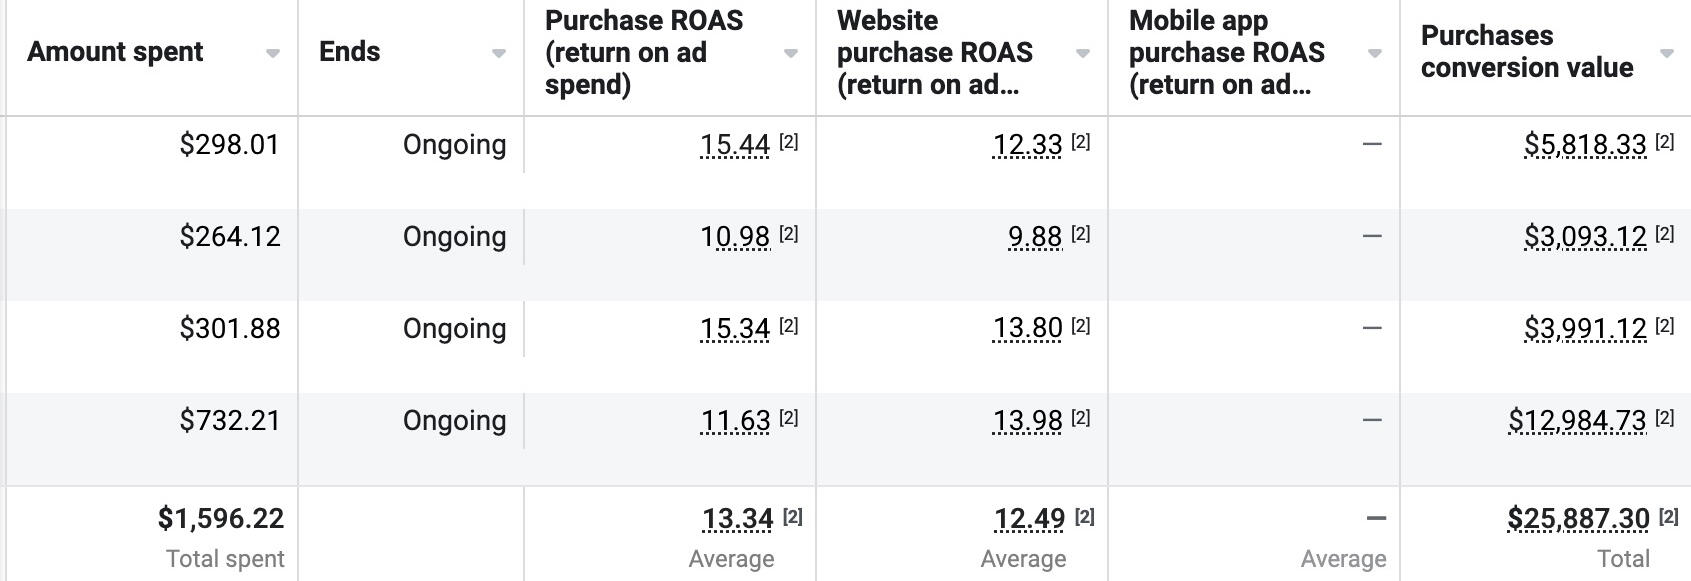Click footnote [2] beside 9.88 Website ROAS
This screenshot has width=1691, height=581.
[1080, 234]
